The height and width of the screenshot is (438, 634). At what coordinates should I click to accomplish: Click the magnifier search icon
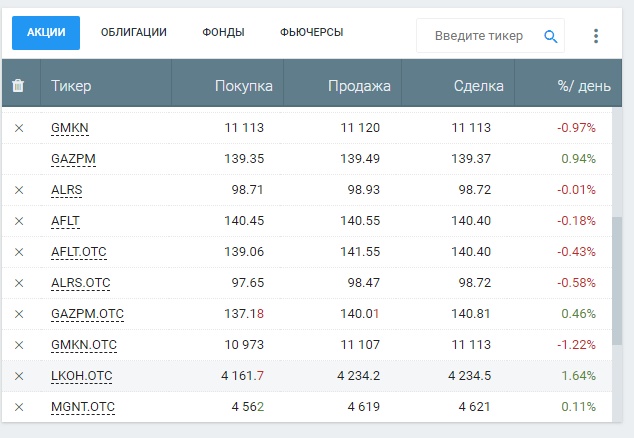[x=551, y=36]
